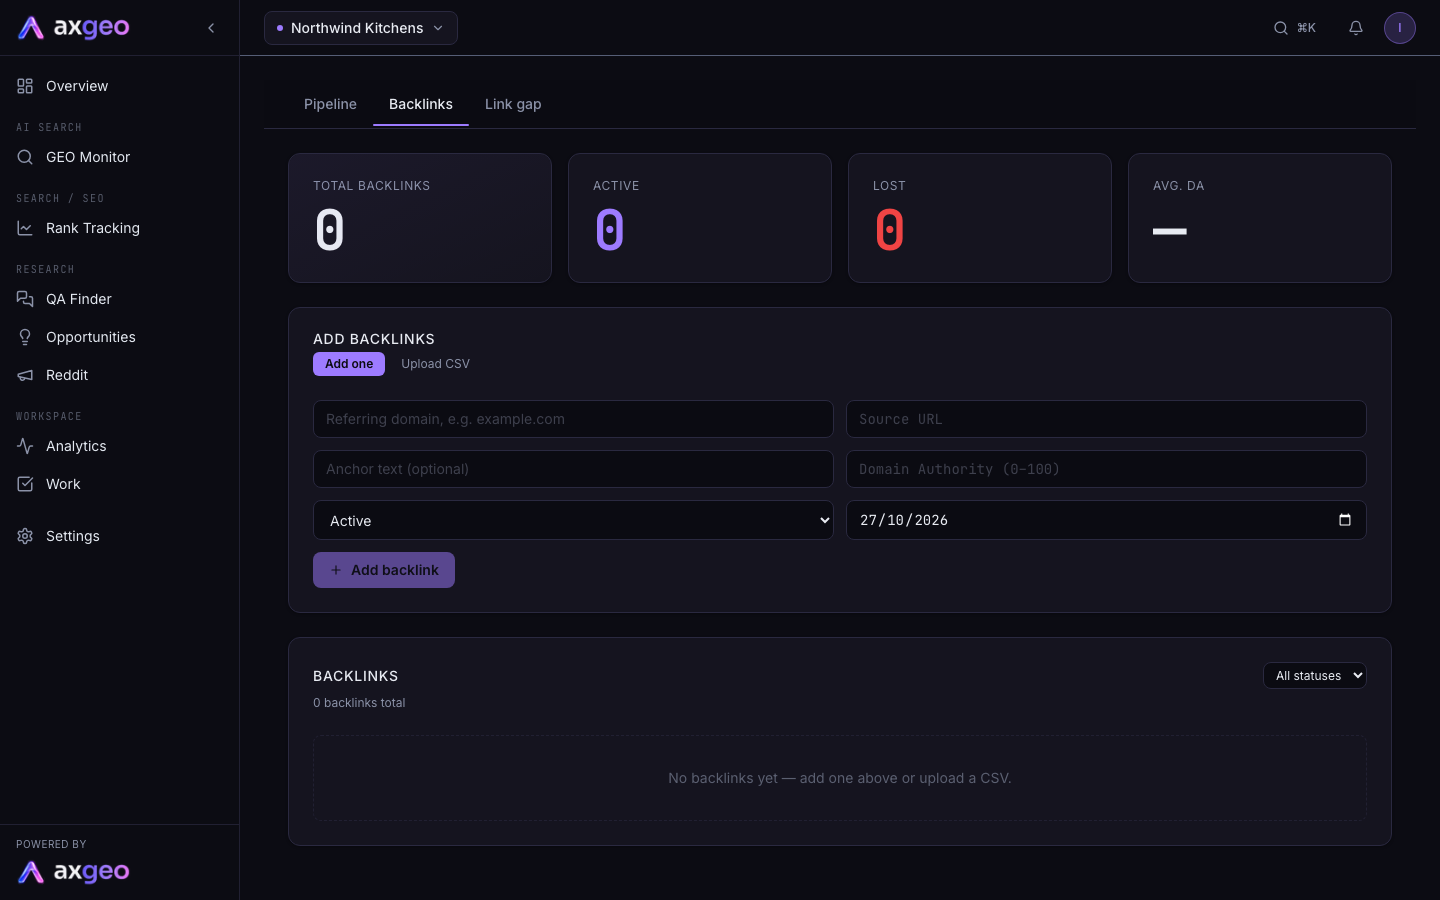Screen dimensions: 1440x900
Task: Open the Active status dropdown
Action: tap(573, 520)
